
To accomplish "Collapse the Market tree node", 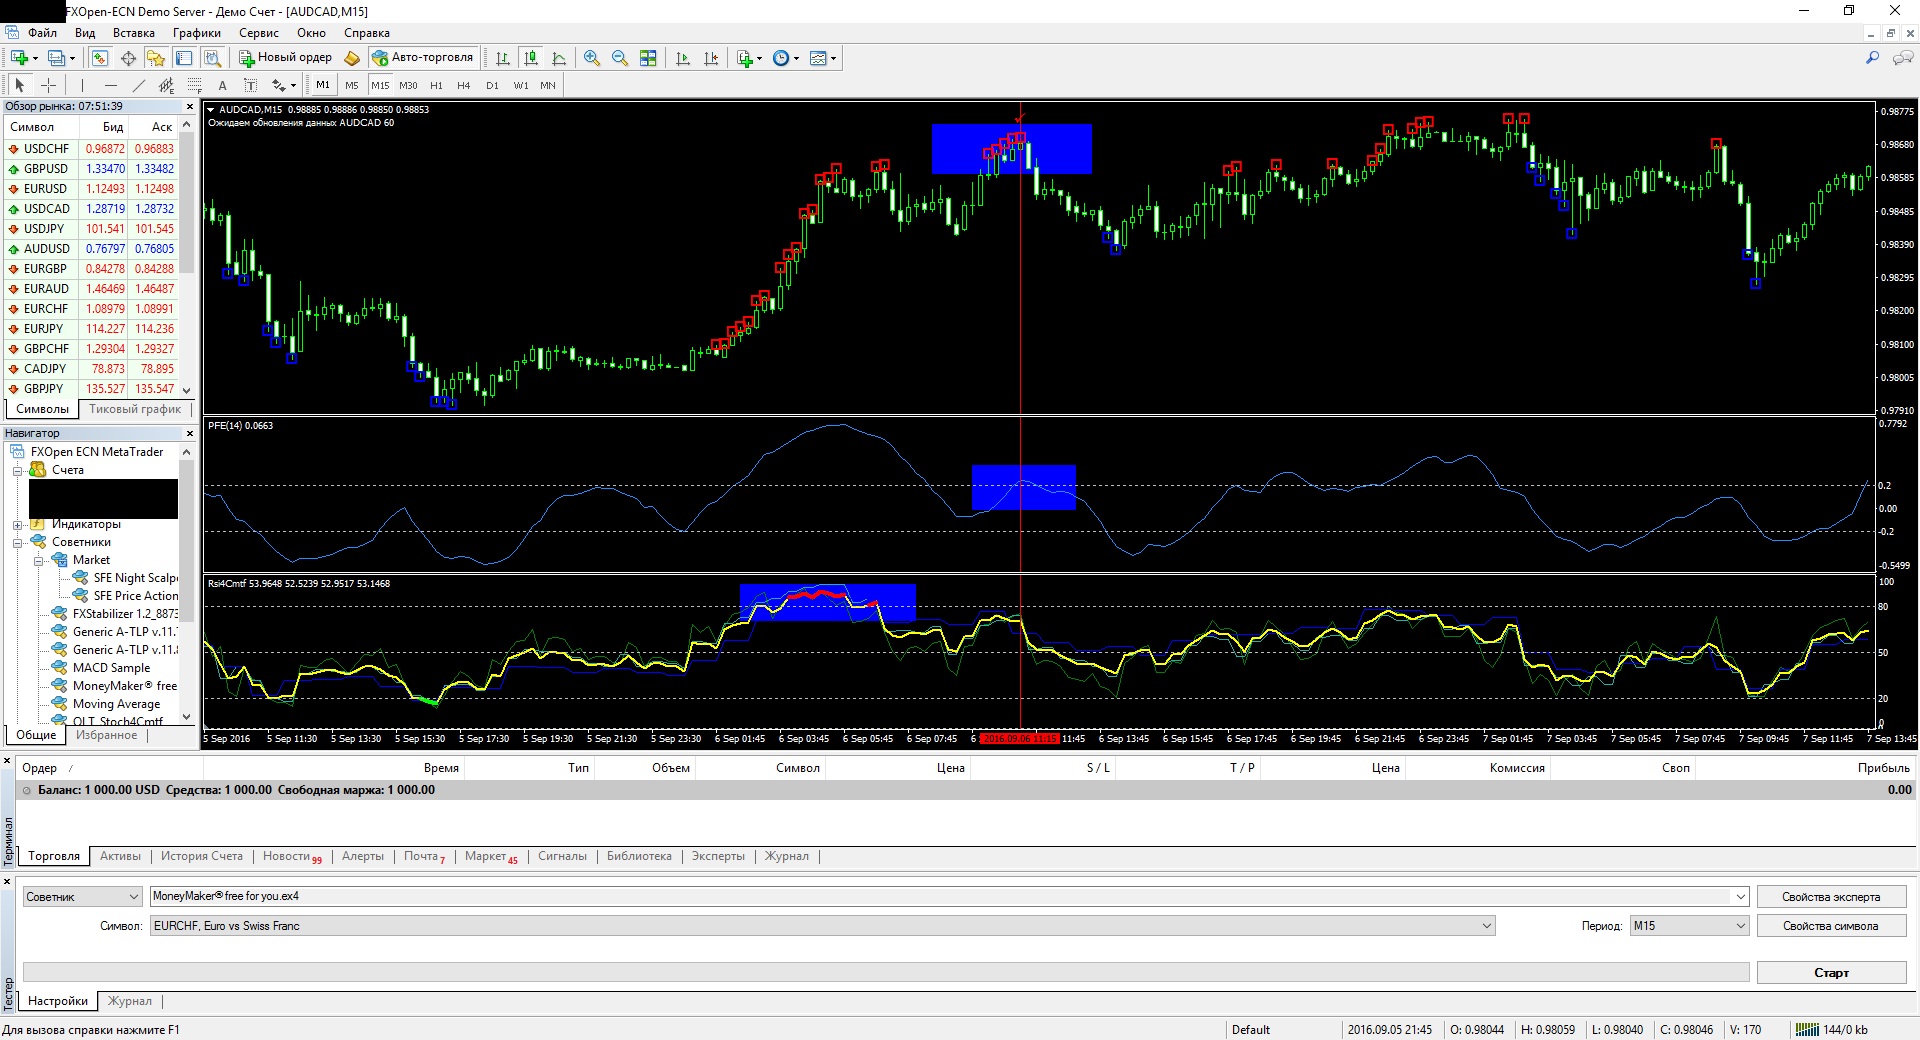I will pos(39,561).
